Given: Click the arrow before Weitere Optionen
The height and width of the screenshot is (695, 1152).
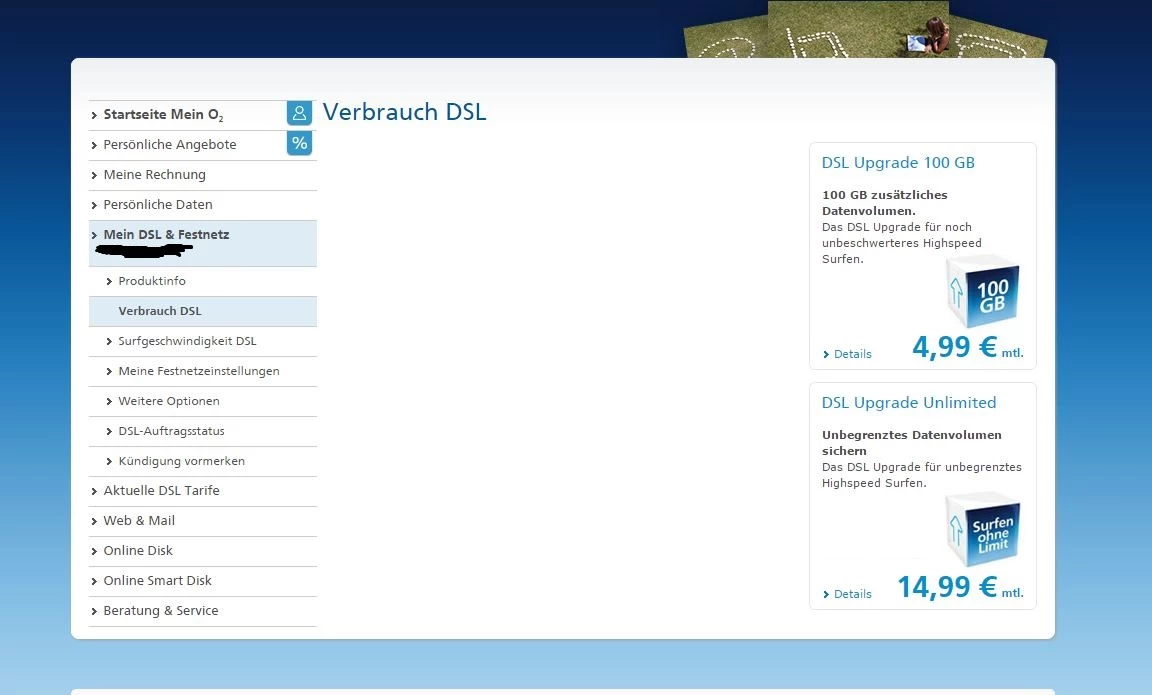Looking at the screenshot, I should point(109,402).
